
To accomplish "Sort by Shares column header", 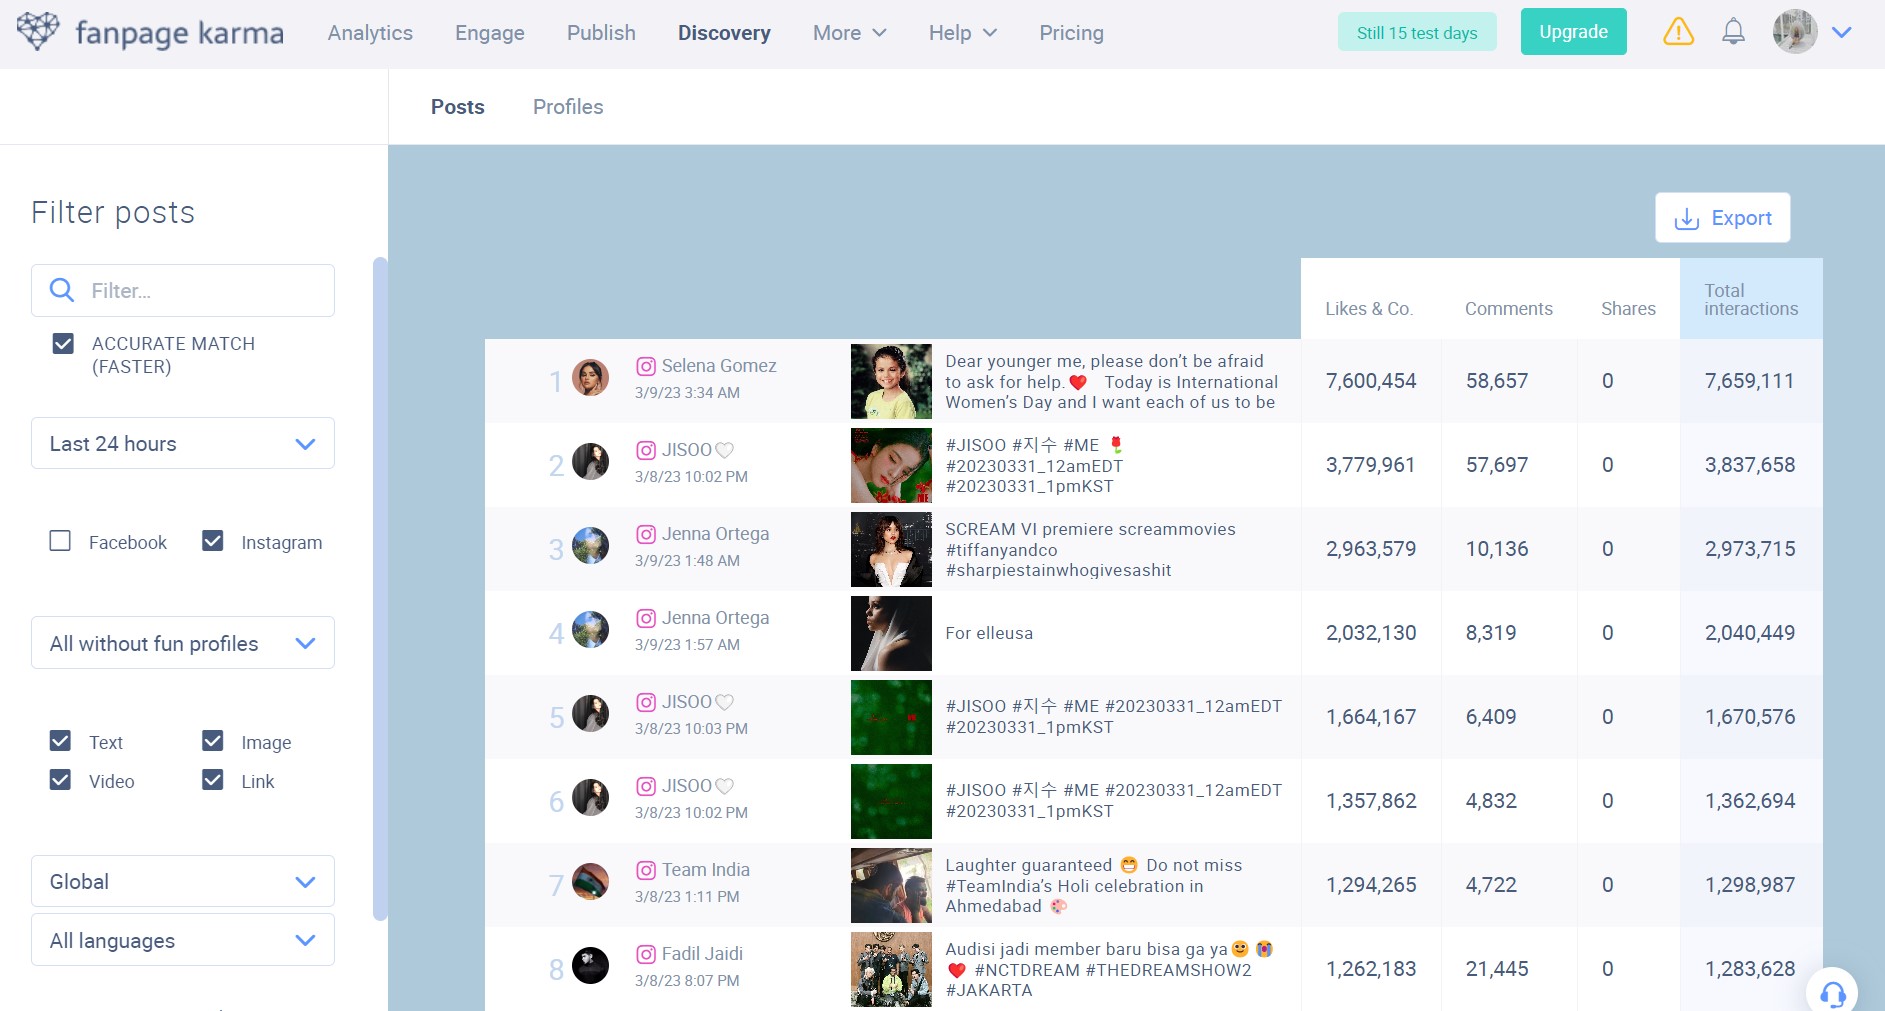I will 1628,309.
